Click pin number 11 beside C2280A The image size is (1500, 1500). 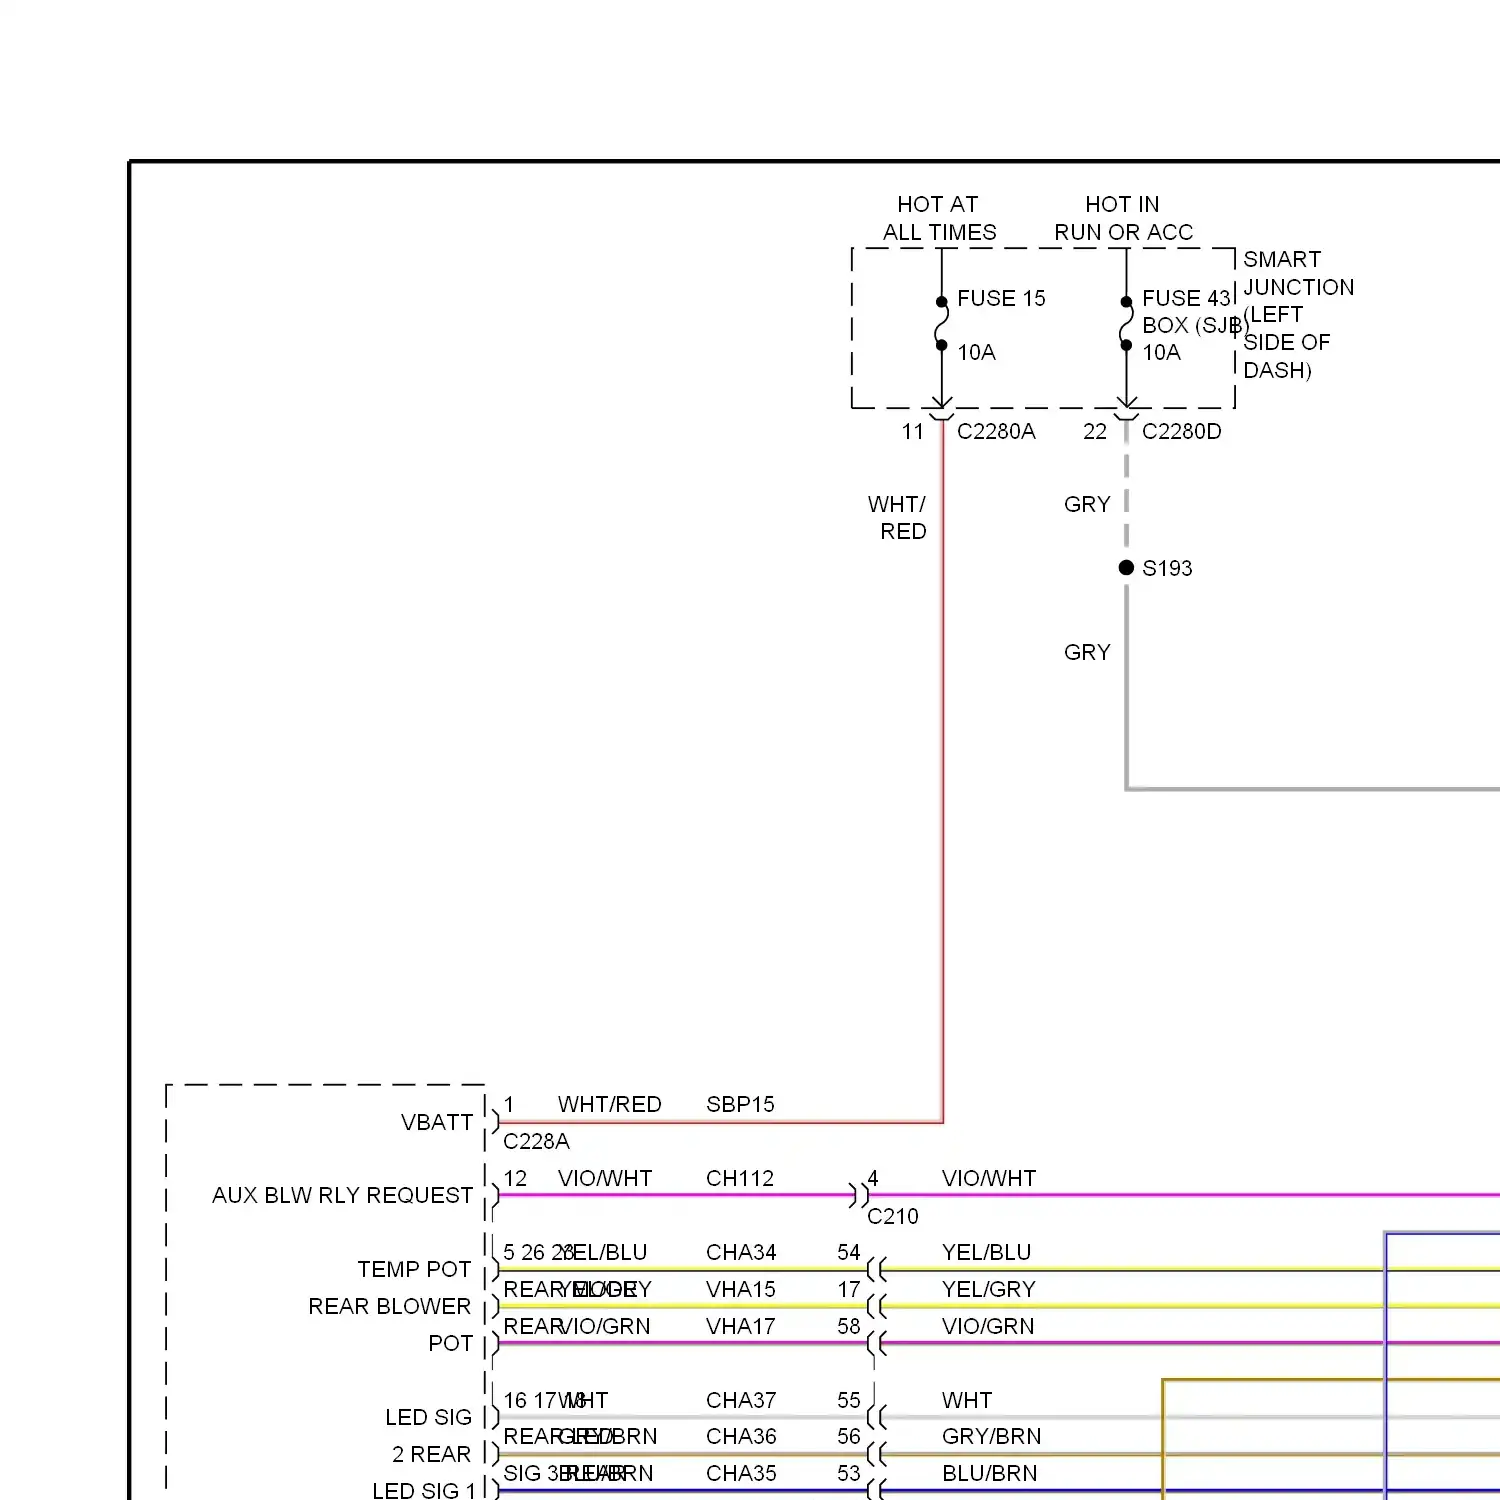(912, 431)
